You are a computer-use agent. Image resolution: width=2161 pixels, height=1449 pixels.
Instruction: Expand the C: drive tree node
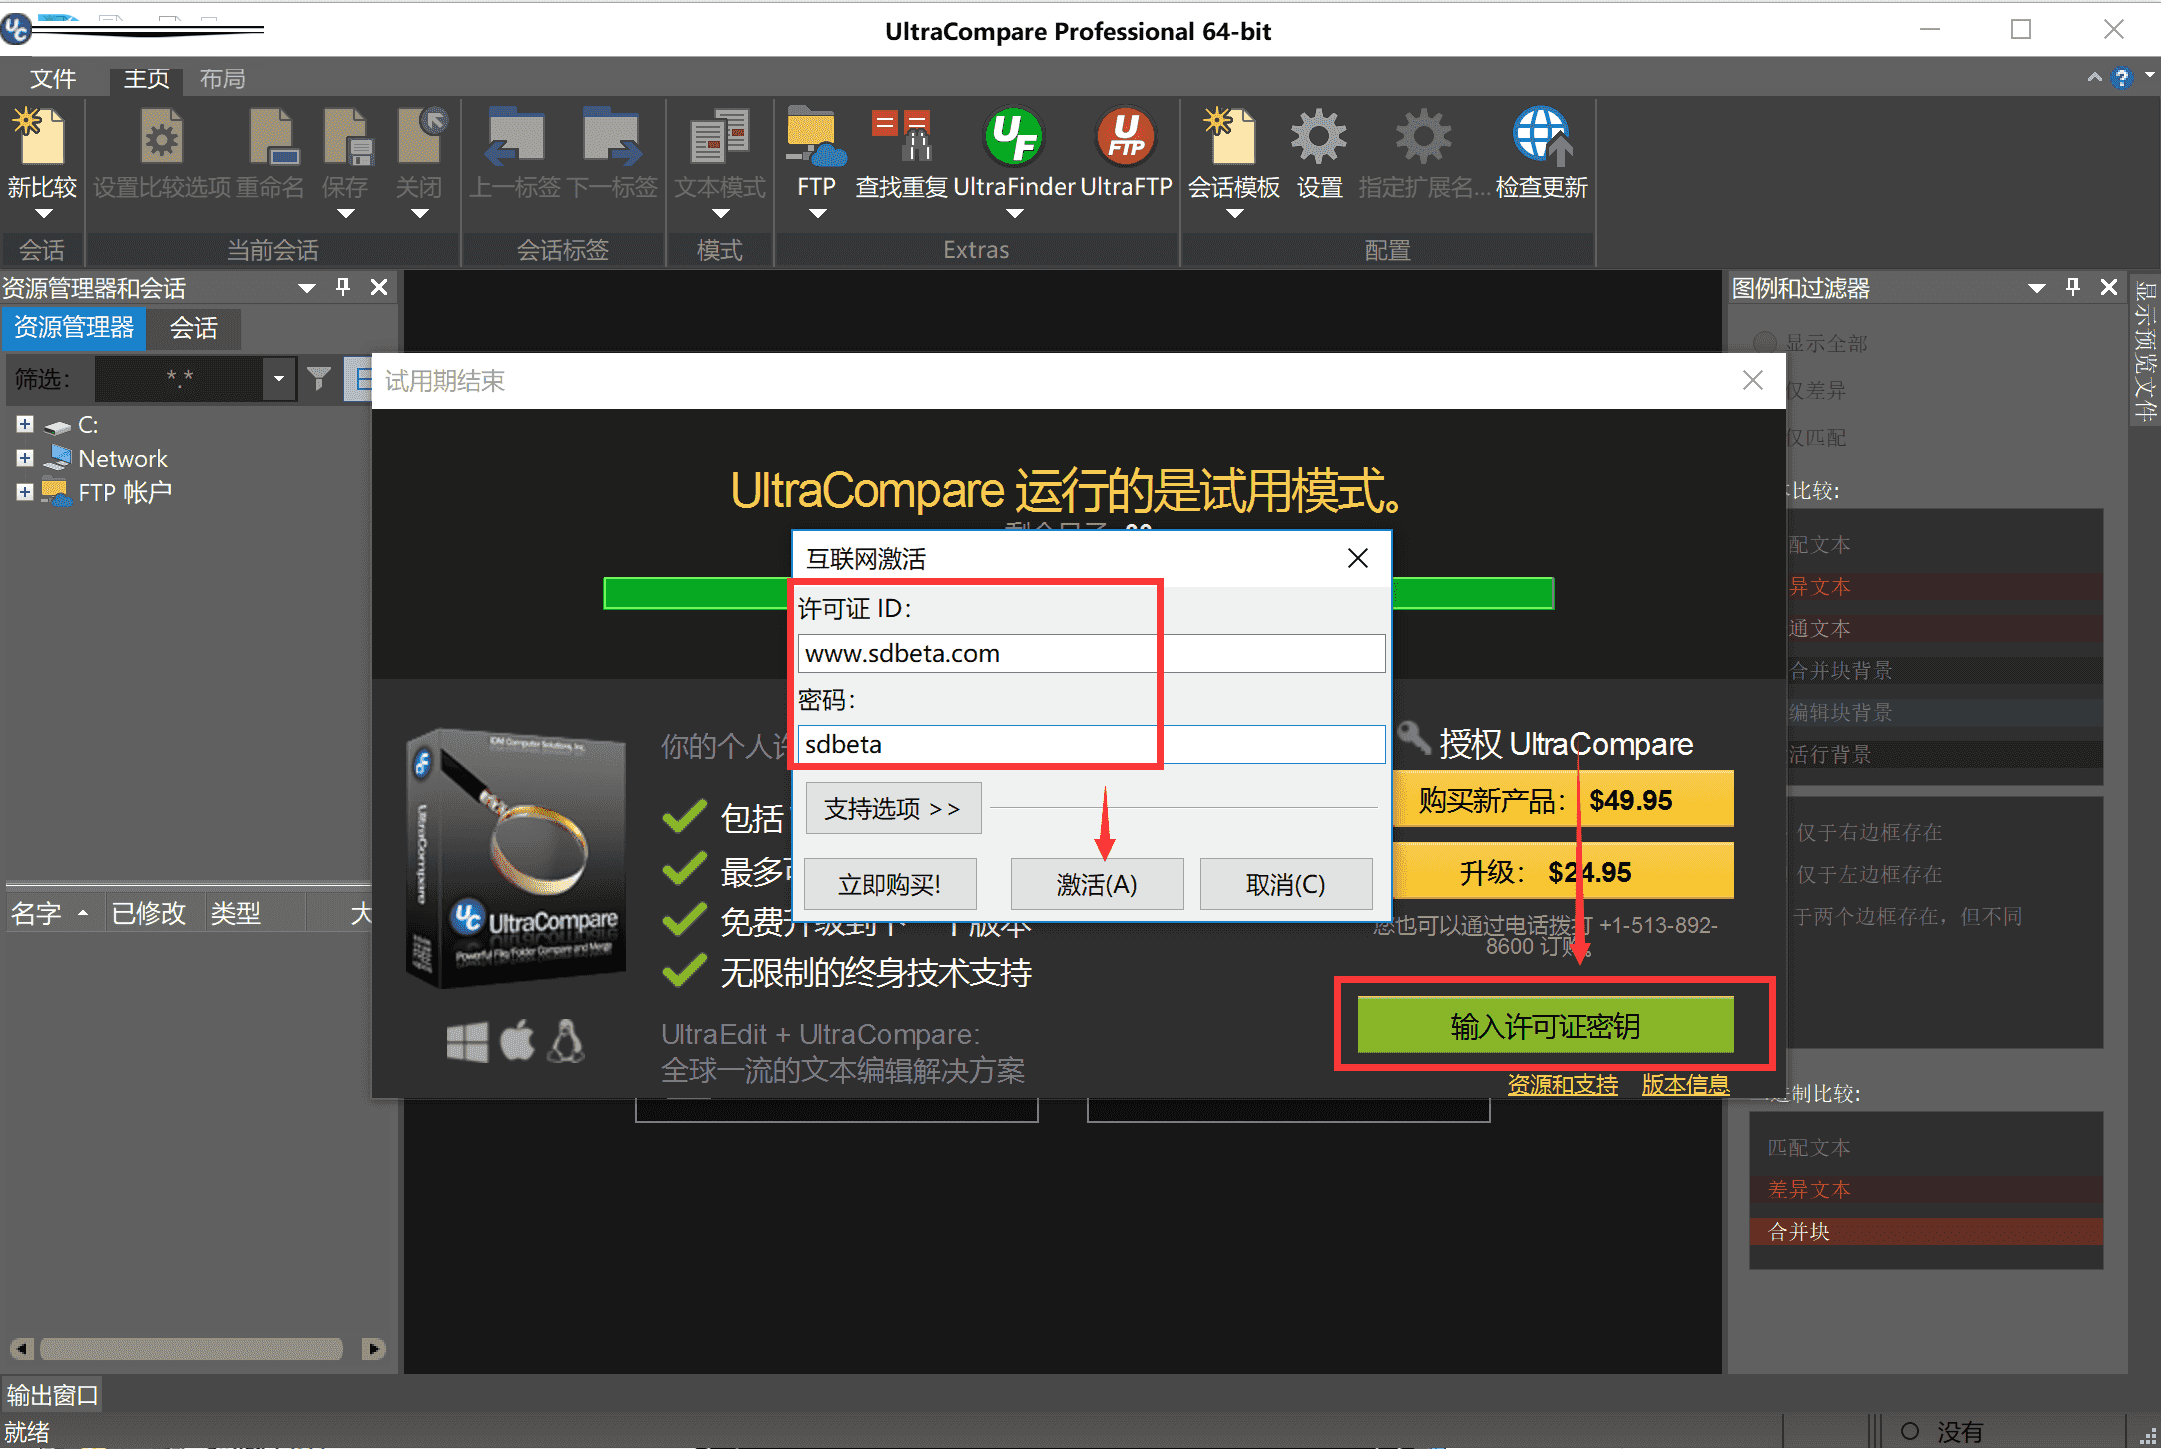pos(25,424)
